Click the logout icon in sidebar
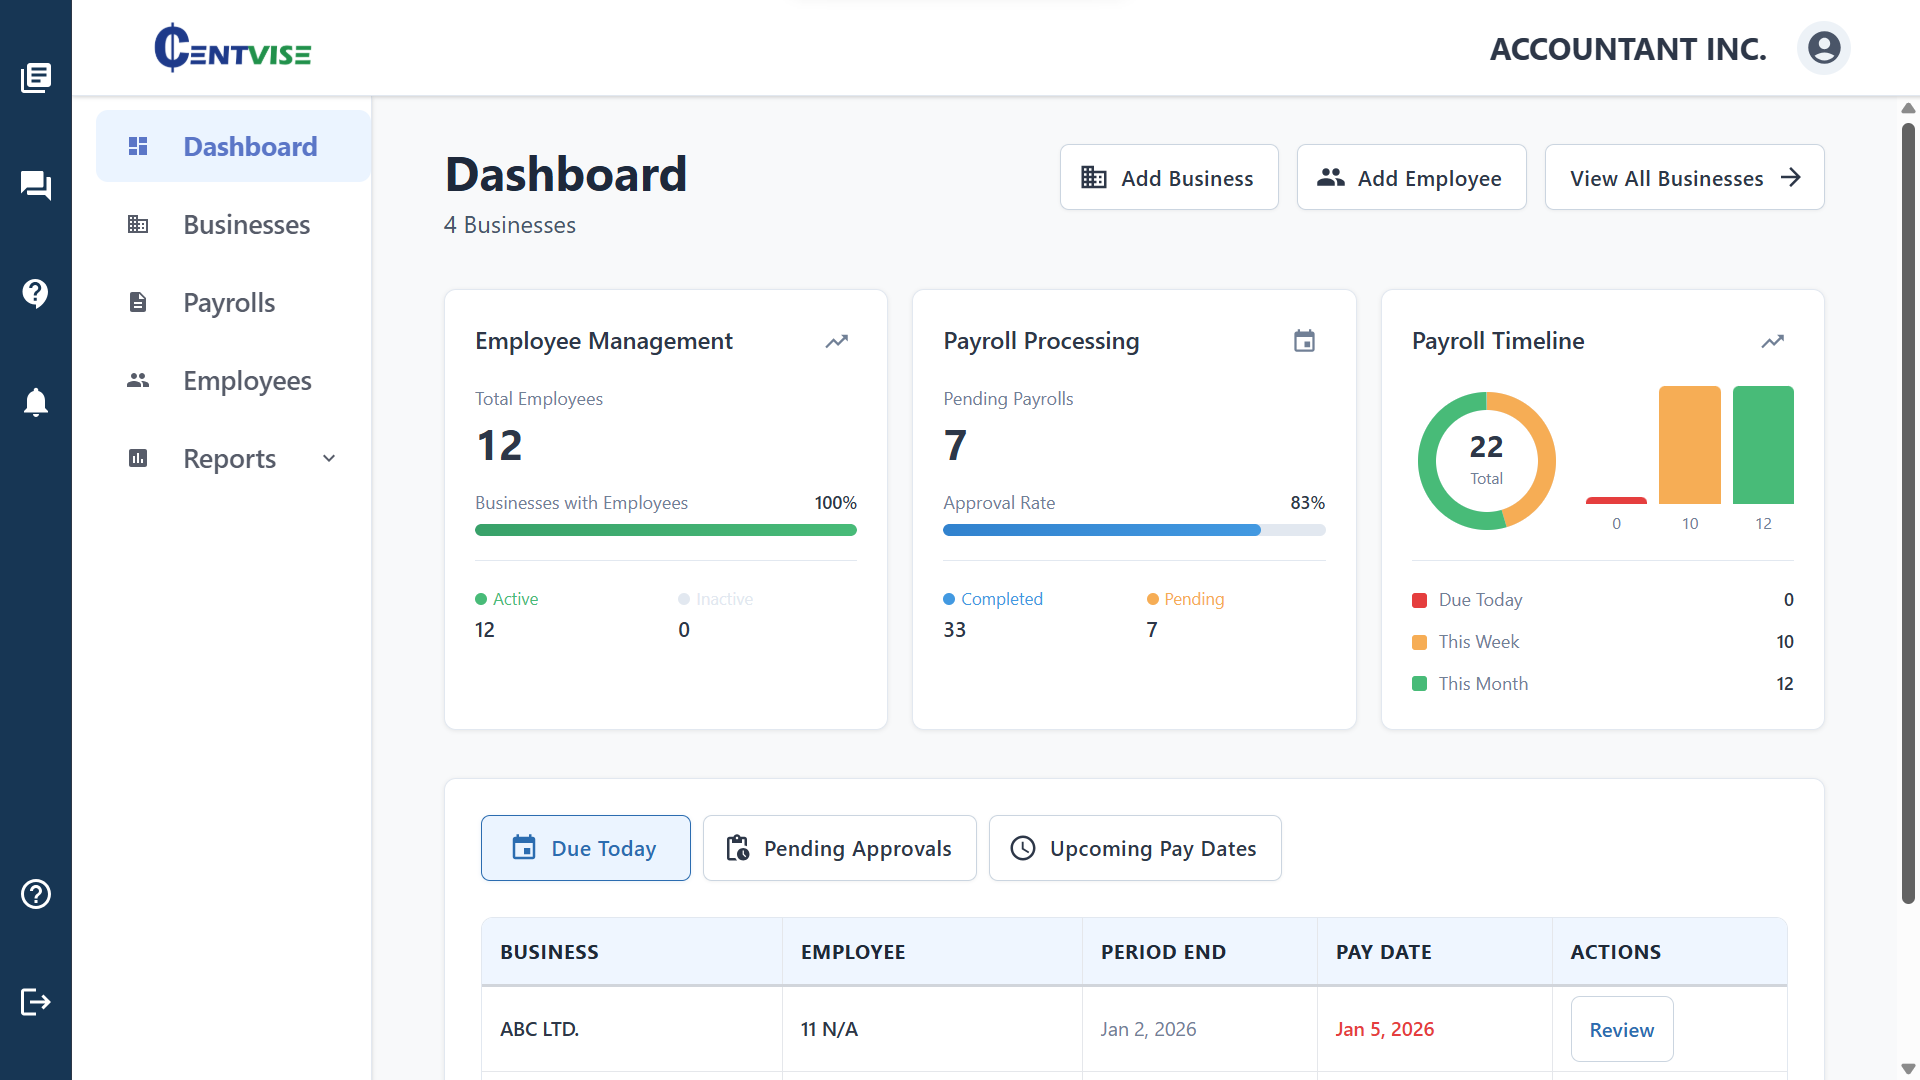This screenshot has width=1920, height=1080. point(36,1002)
